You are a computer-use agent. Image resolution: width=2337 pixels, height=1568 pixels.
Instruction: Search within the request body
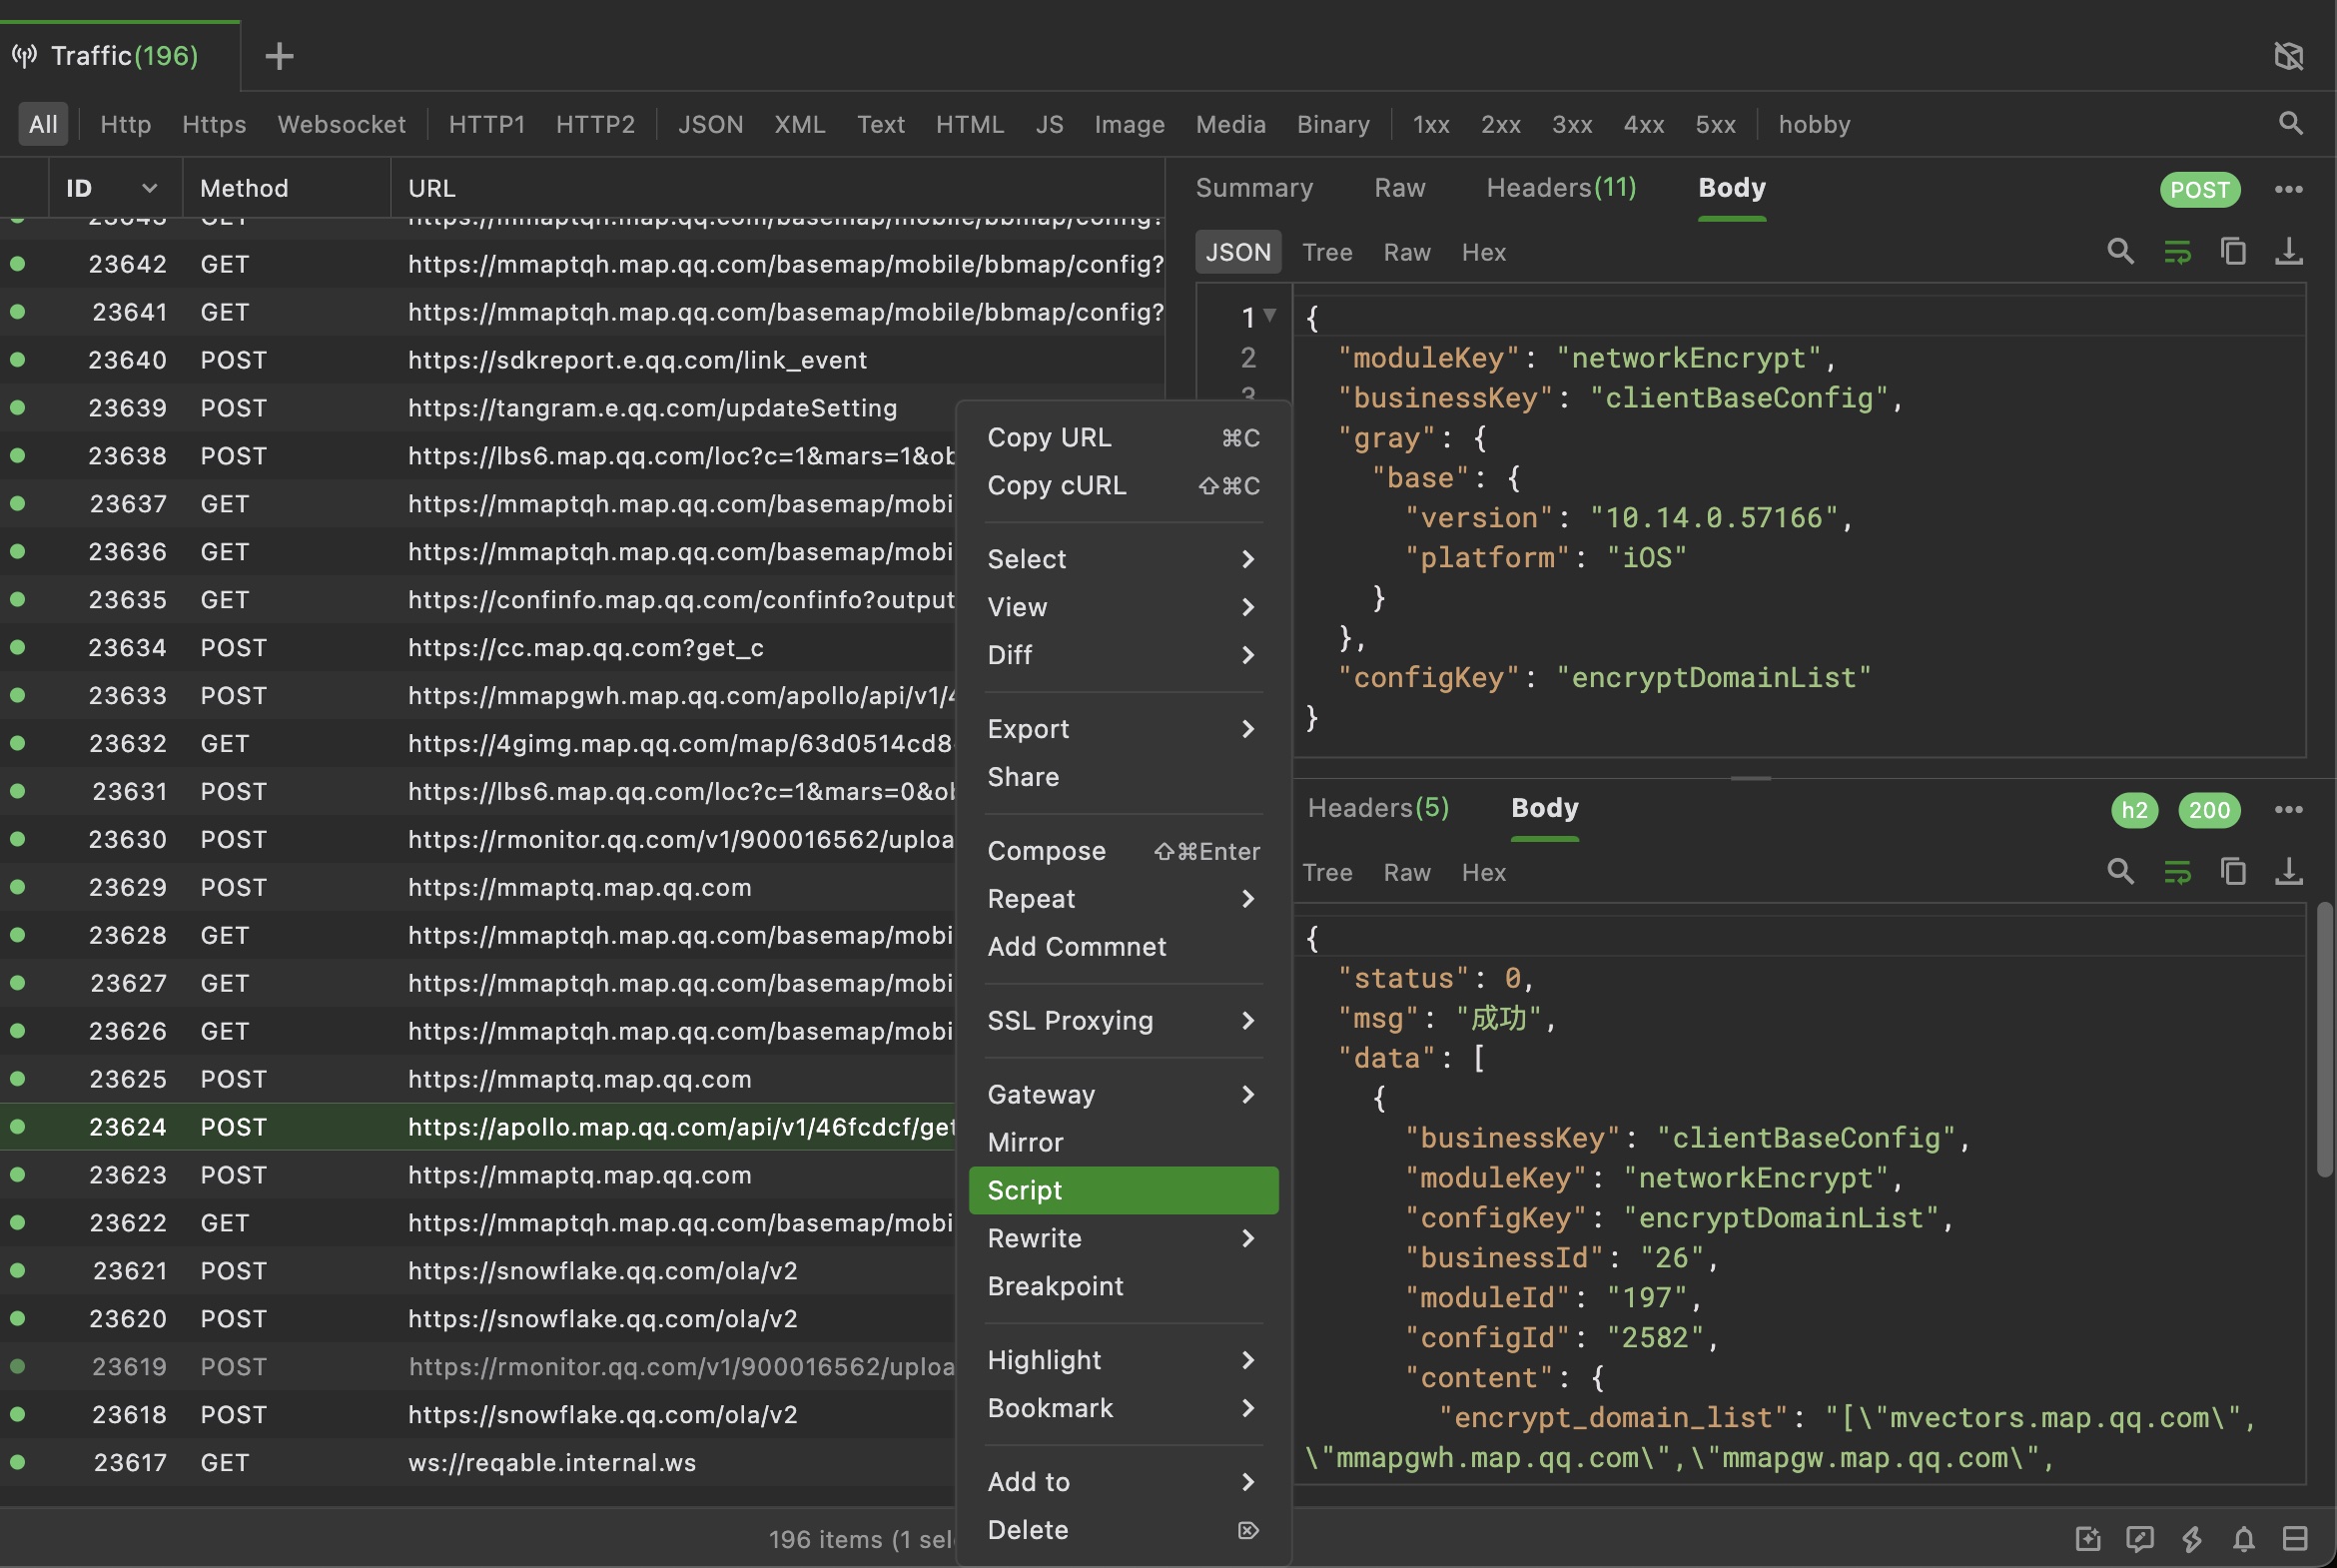point(2120,251)
